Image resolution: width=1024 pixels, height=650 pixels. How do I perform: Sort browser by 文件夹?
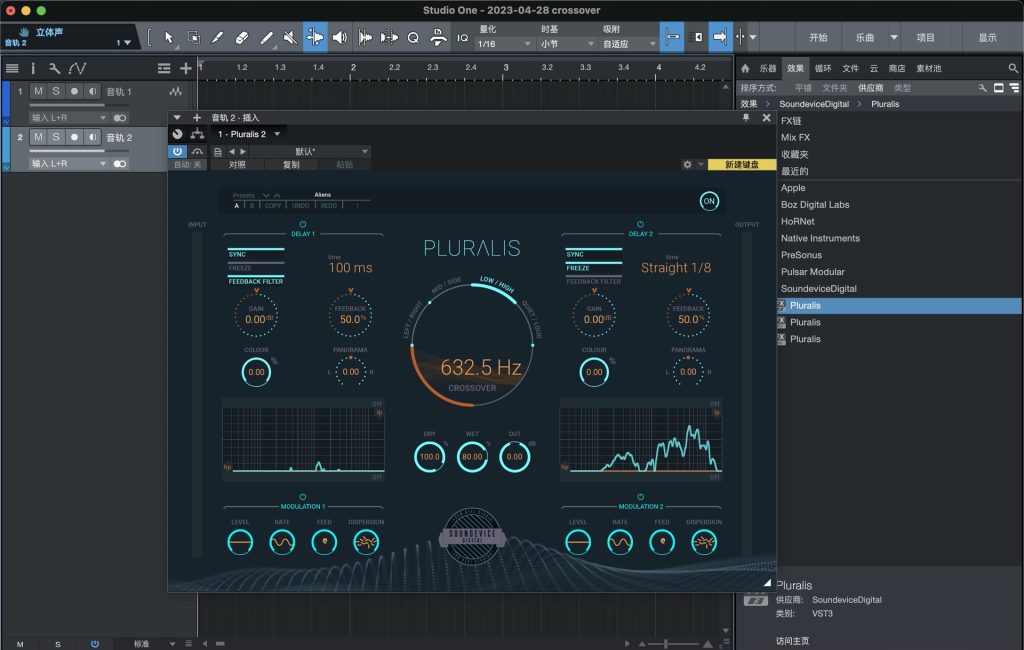(834, 88)
